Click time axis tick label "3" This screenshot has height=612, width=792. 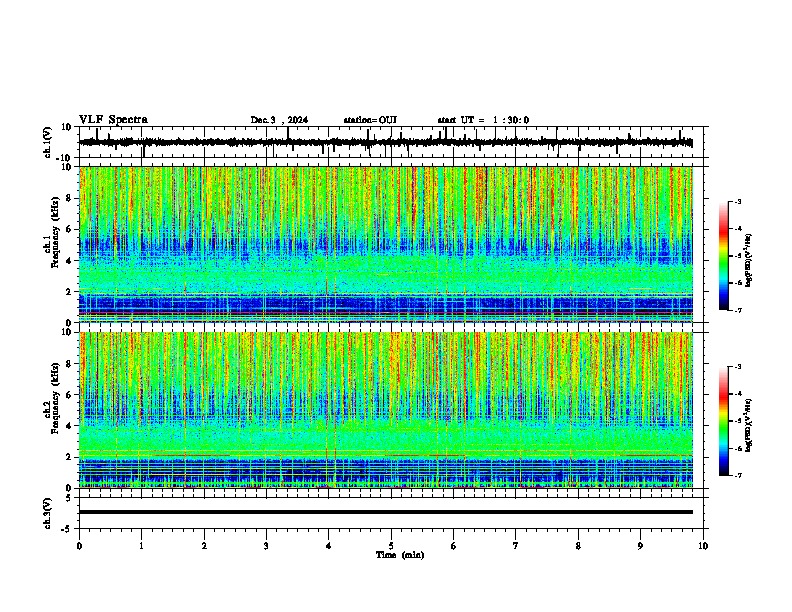pyautogui.click(x=266, y=546)
